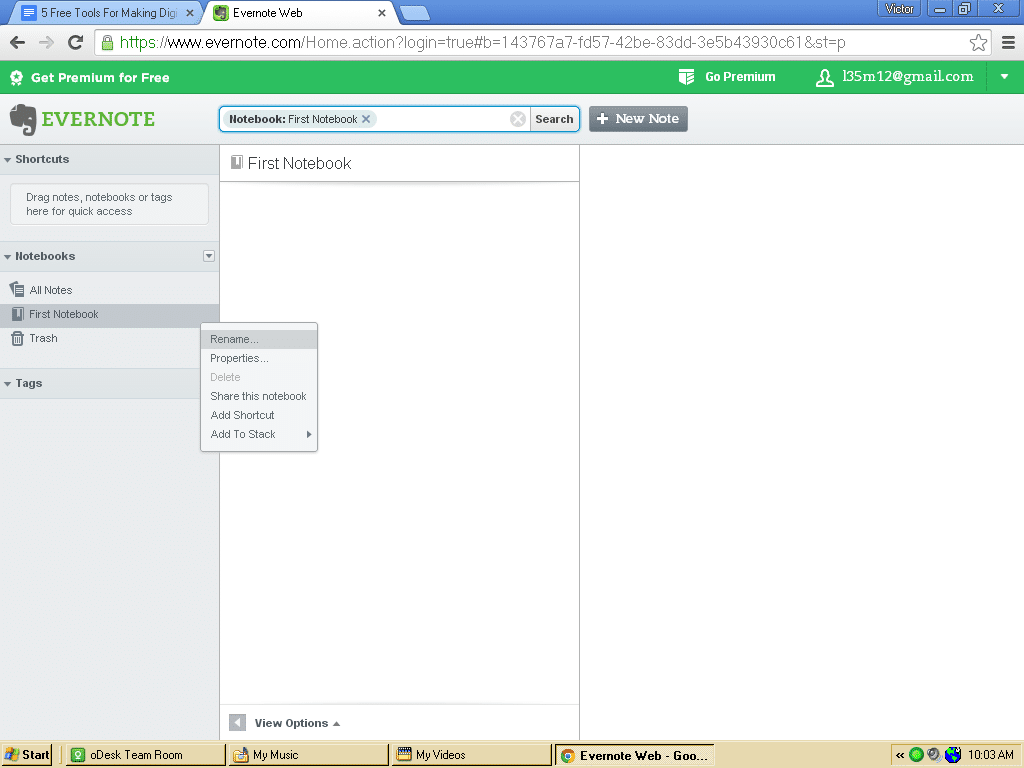
Task: Click the Go Premium link
Action: click(740, 77)
